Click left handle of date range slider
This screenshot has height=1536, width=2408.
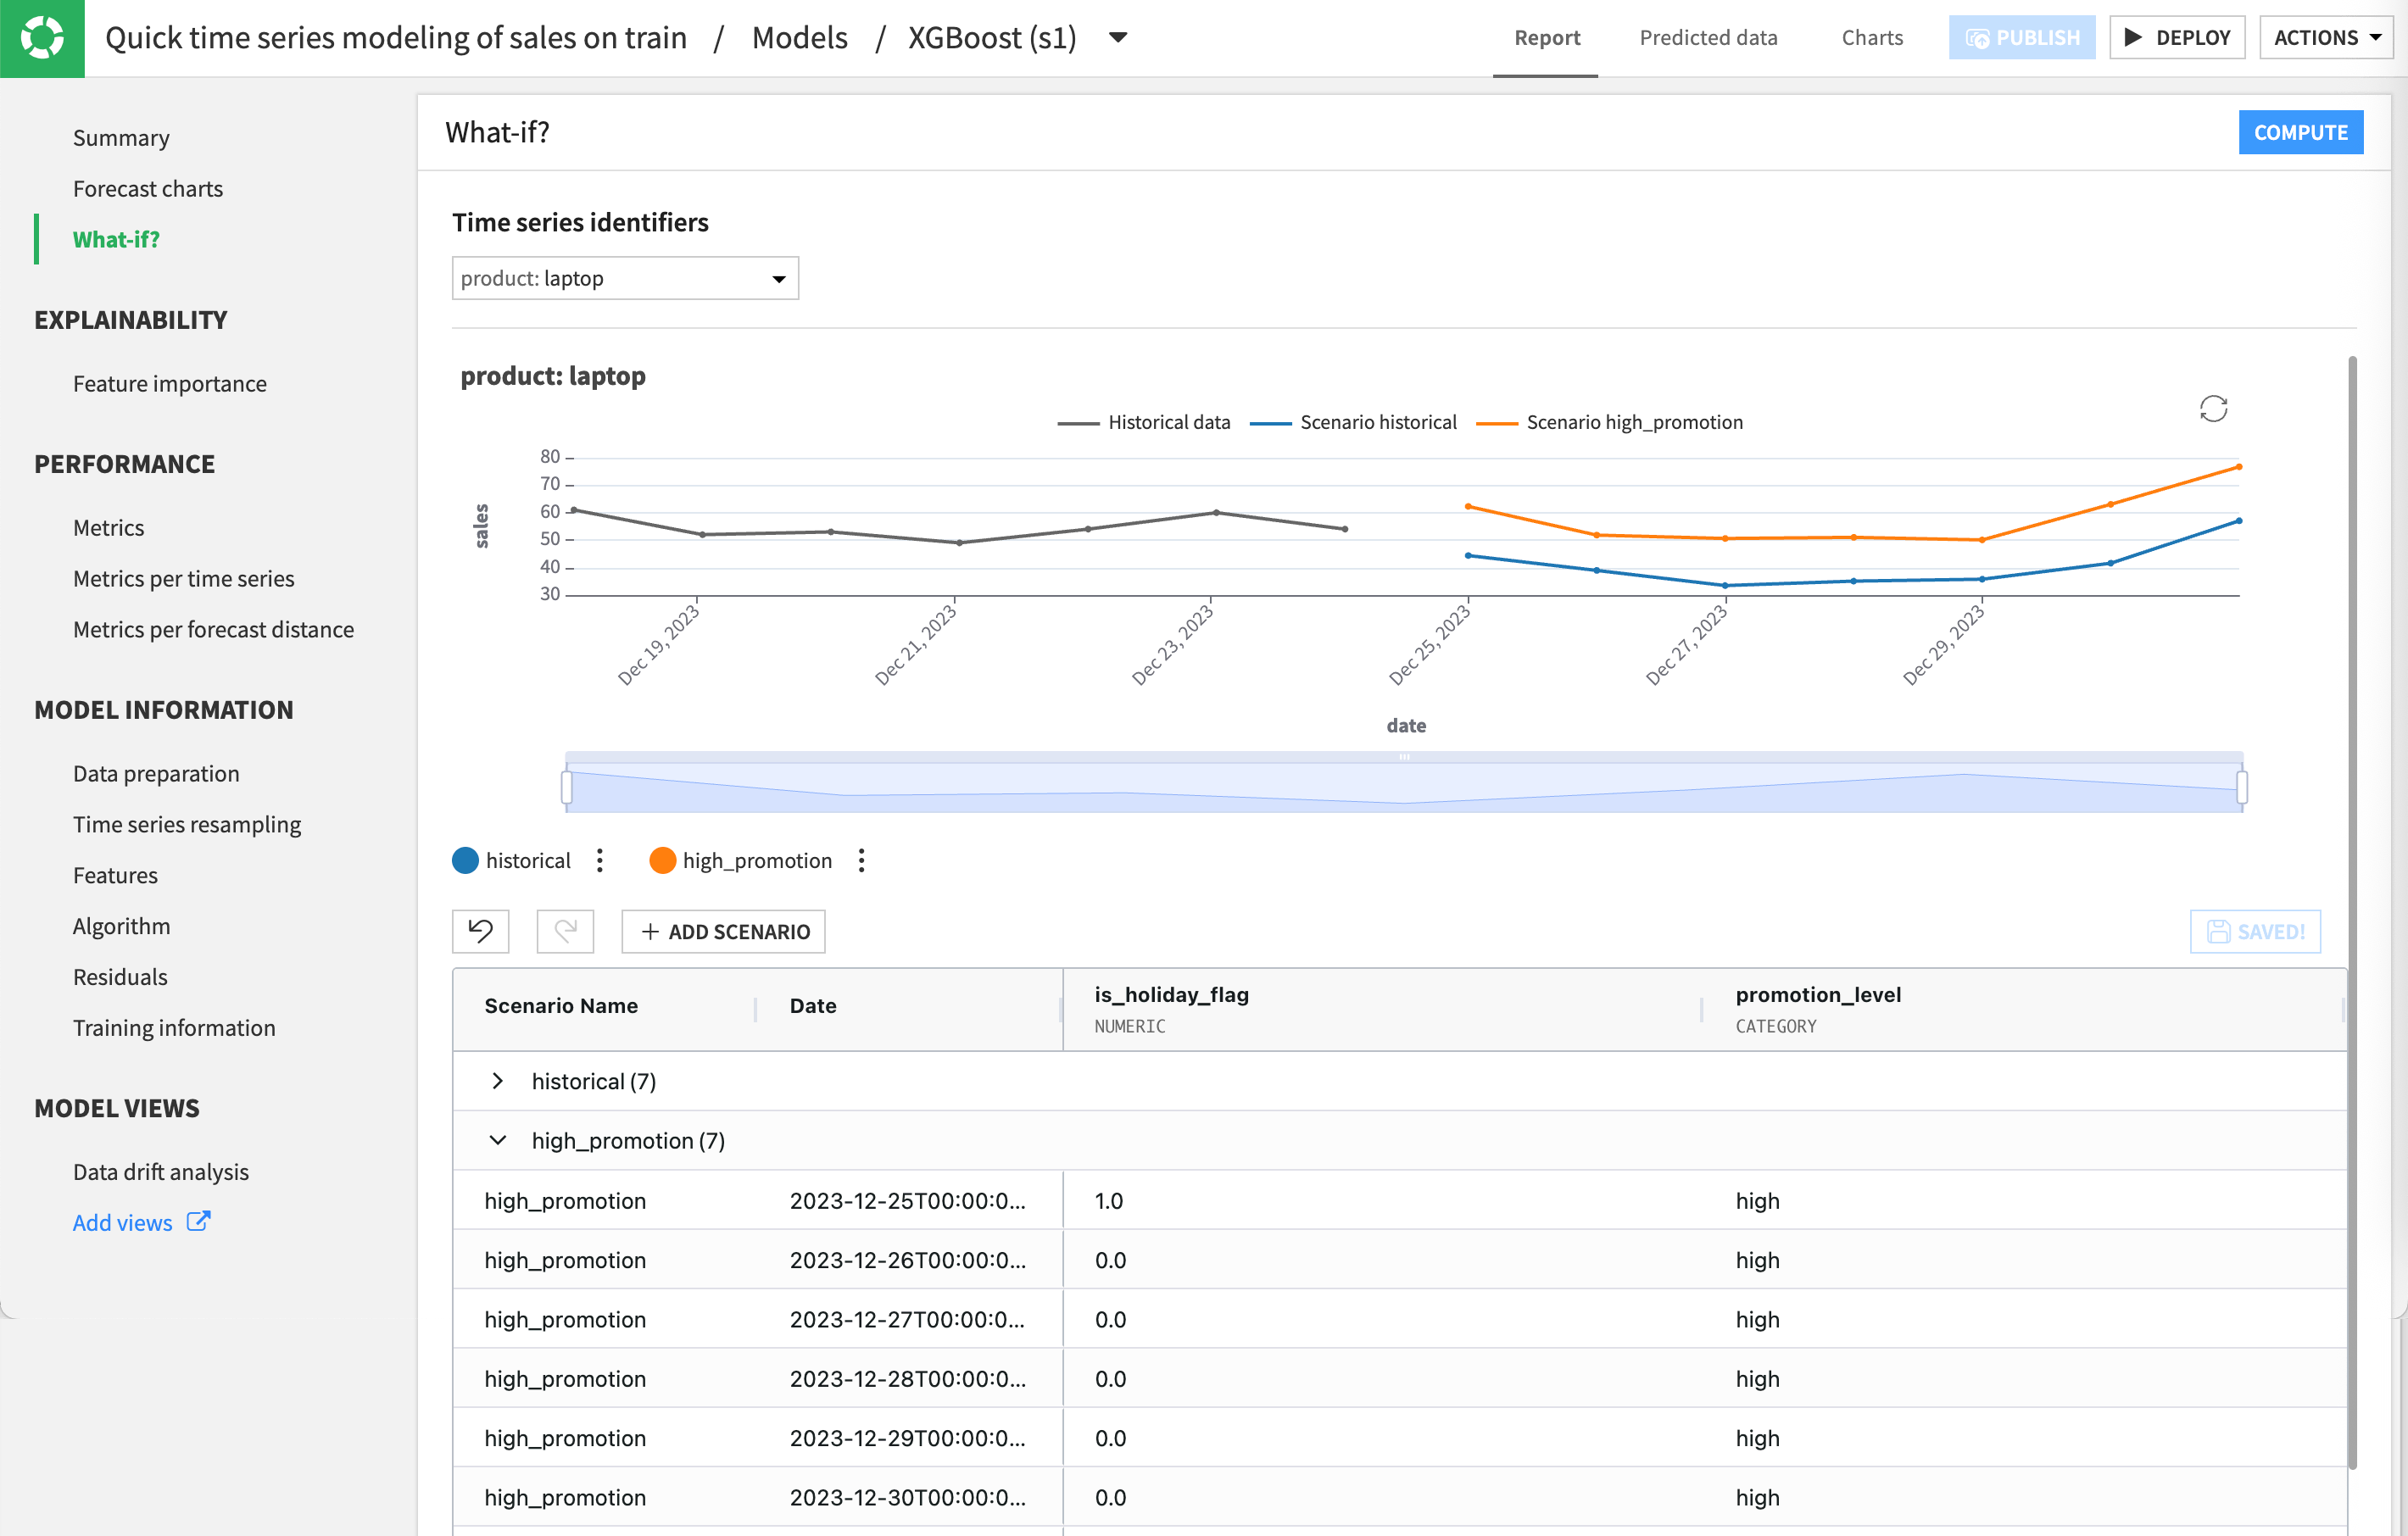[567, 787]
